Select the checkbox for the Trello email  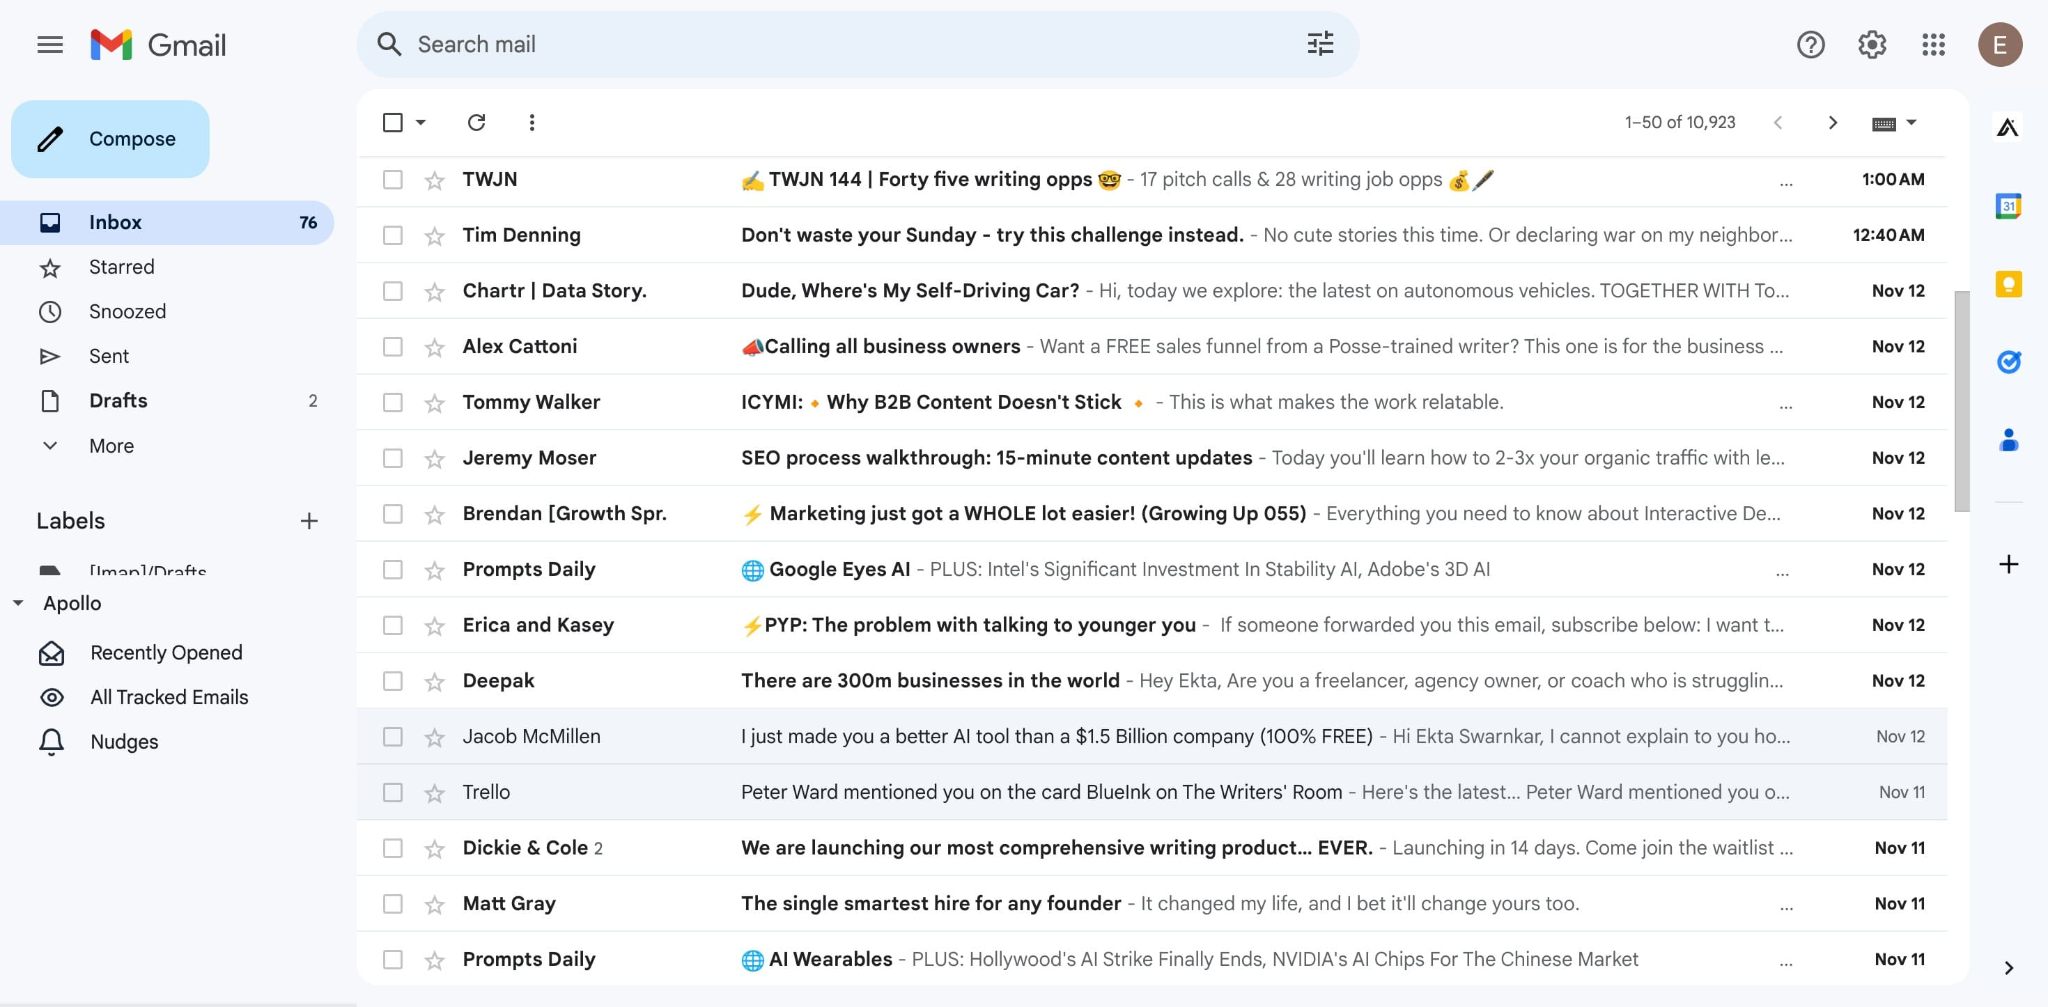tap(392, 791)
